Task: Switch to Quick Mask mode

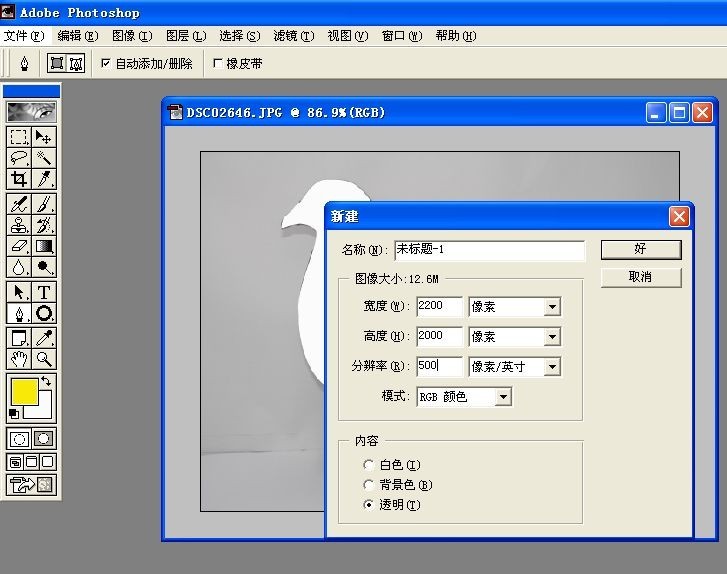Action: tap(44, 439)
